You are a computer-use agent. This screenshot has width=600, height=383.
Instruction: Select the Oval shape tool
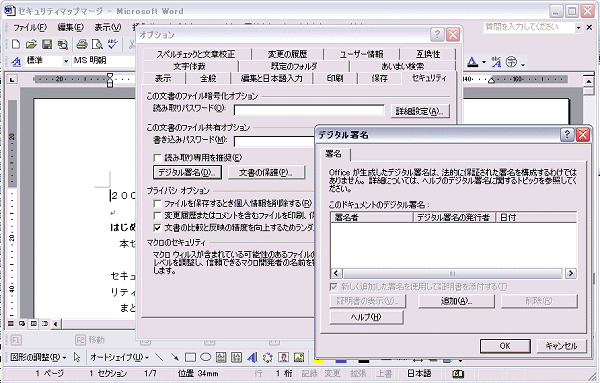[206, 357]
